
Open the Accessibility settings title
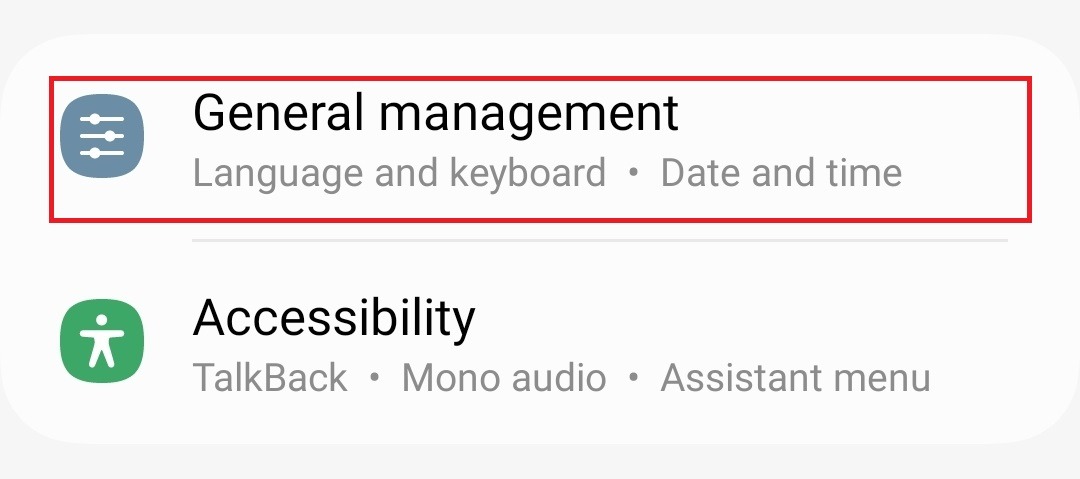click(334, 318)
